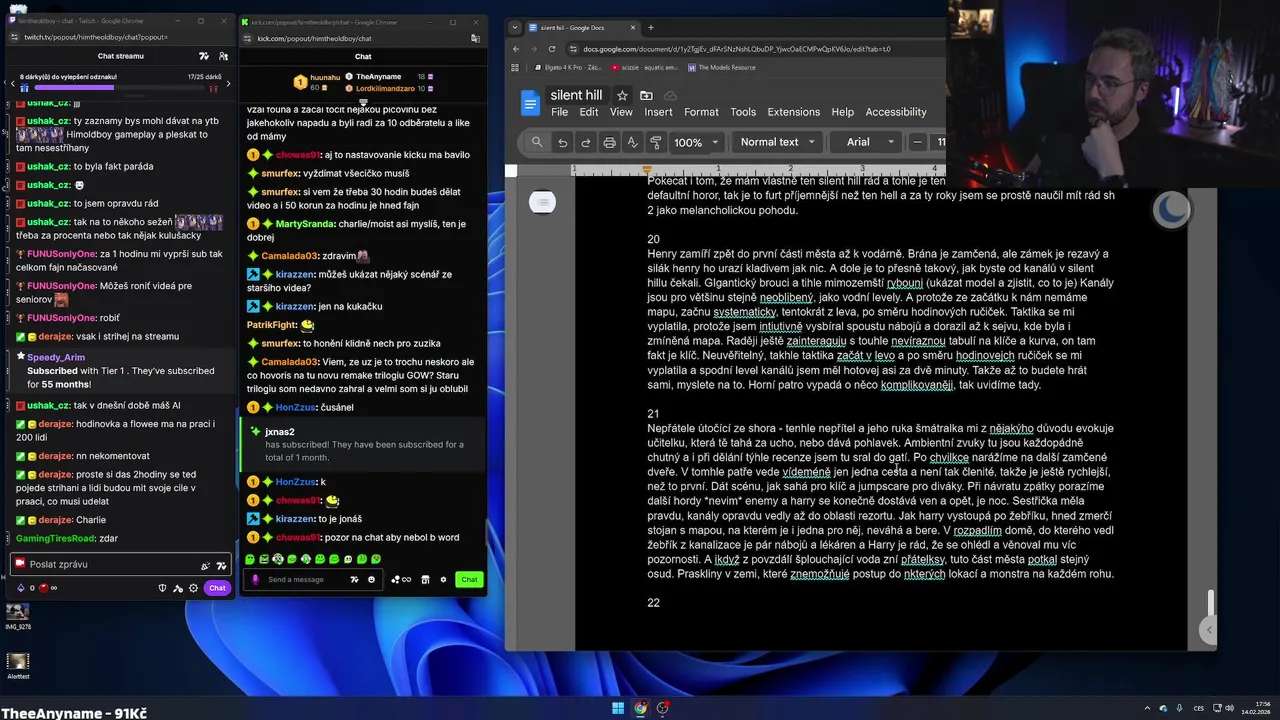Viewport: 1280px width, 720px height.
Task: Open the Normal text style dropdown
Action: [x=778, y=142]
